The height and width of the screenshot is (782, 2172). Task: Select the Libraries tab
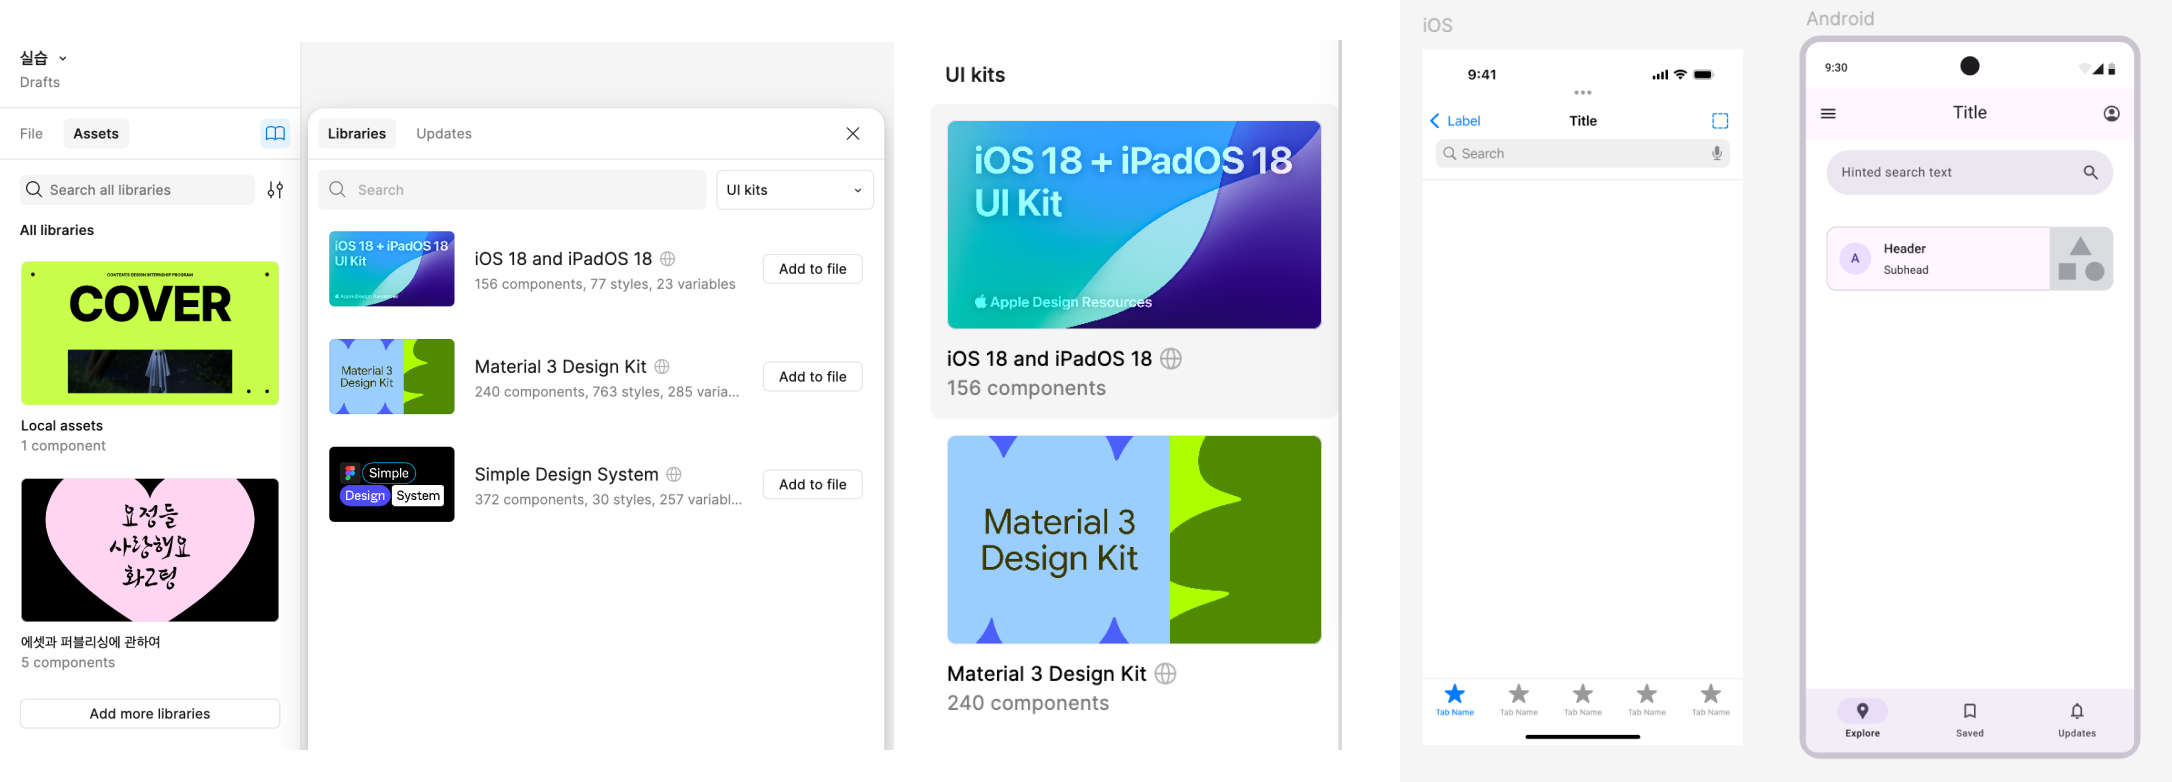coord(357,133)
